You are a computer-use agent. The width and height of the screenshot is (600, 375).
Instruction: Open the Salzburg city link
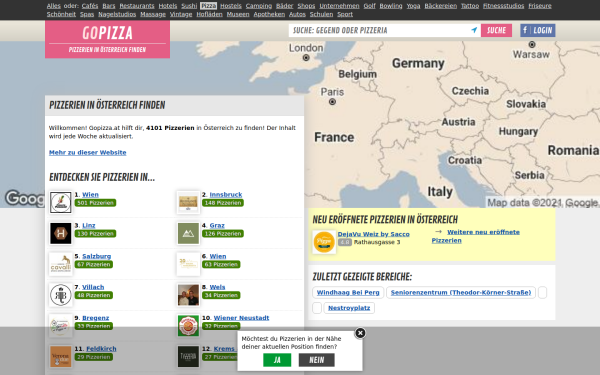[x=96, y=256]
